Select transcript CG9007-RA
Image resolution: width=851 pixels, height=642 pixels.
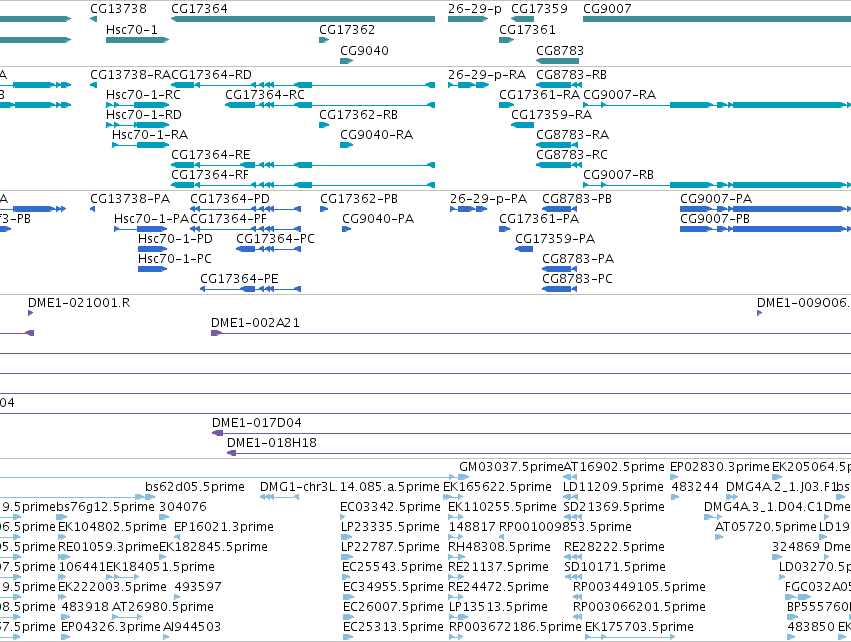pyautogui.click(x=717, y=105)
